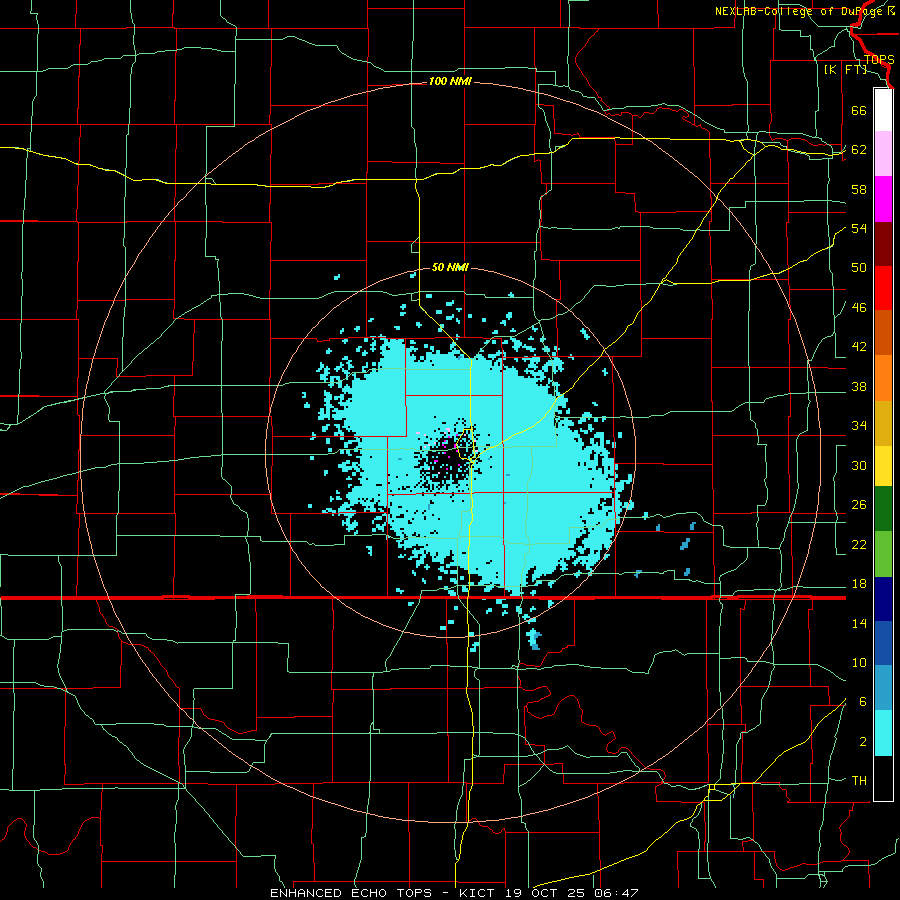Click the bright orange legend swatch
Image resolution: width=900 pixels, height=900 pixels.
pyautogui.click(x=883, y=378)
